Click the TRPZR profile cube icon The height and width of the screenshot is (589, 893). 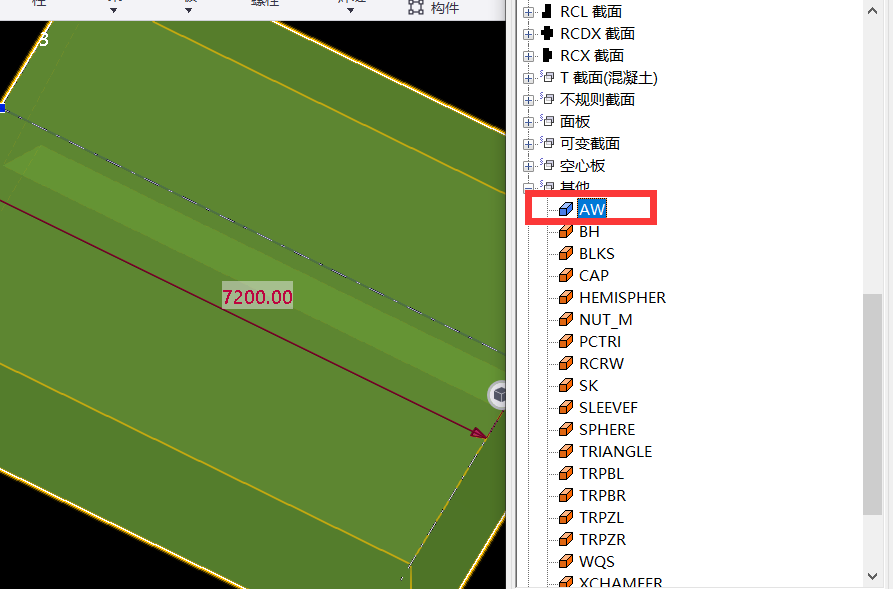(x=566, y=539)
